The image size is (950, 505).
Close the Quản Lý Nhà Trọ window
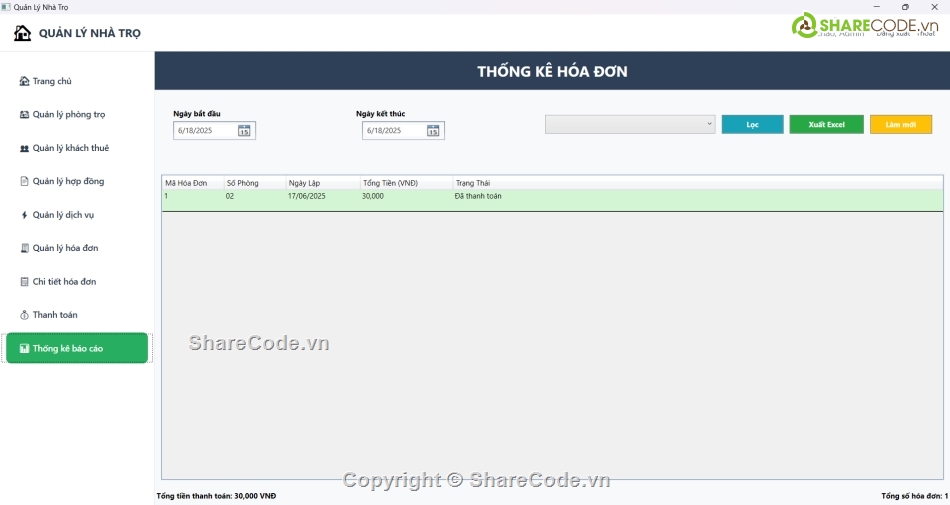pos(934,7)
